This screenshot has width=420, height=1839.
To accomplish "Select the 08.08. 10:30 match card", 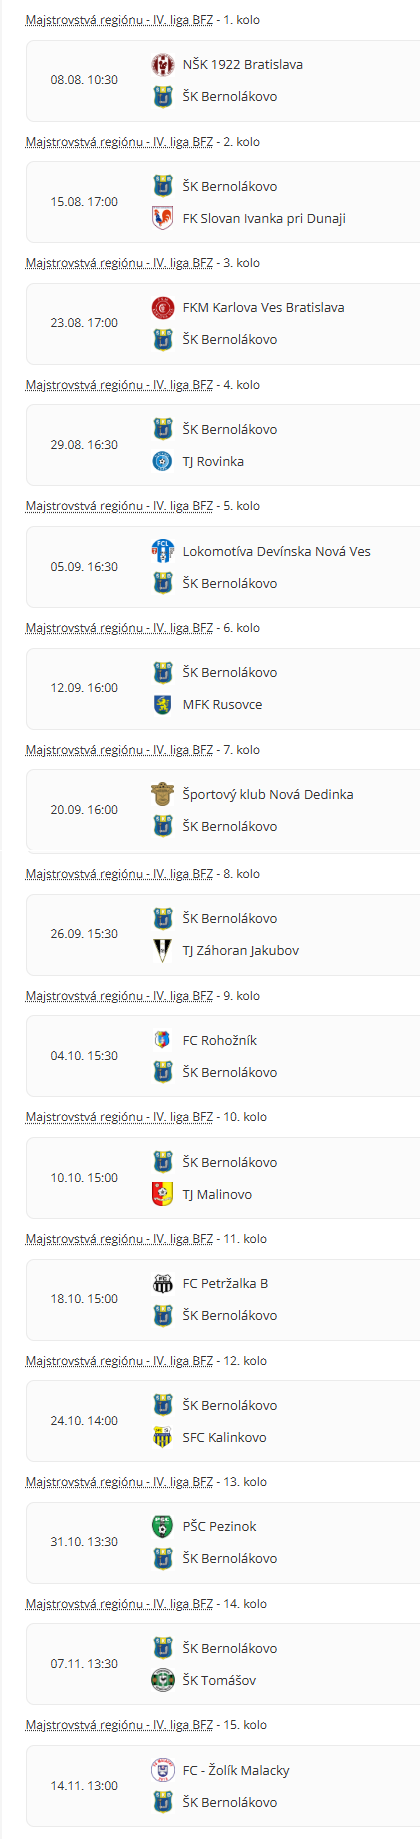I will tap(223, 80).
